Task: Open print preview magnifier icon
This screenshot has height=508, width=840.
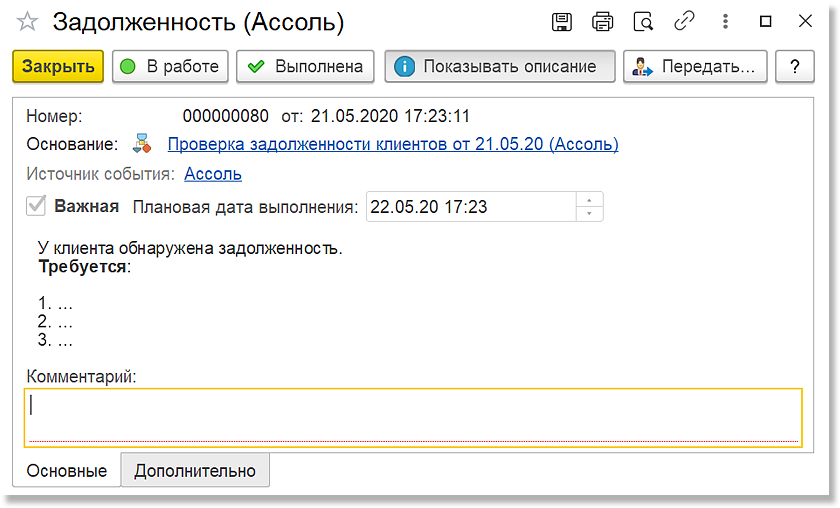Action: (643, 22)
